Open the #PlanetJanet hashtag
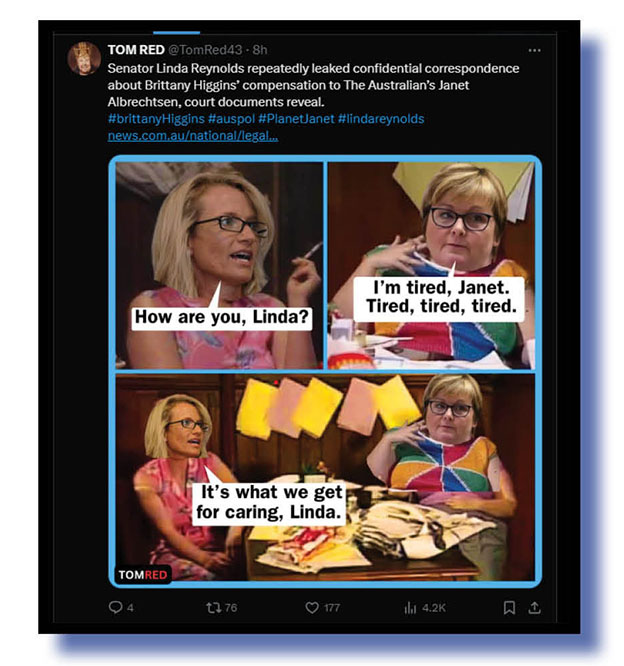624x666 pixels. click(296, 119)
